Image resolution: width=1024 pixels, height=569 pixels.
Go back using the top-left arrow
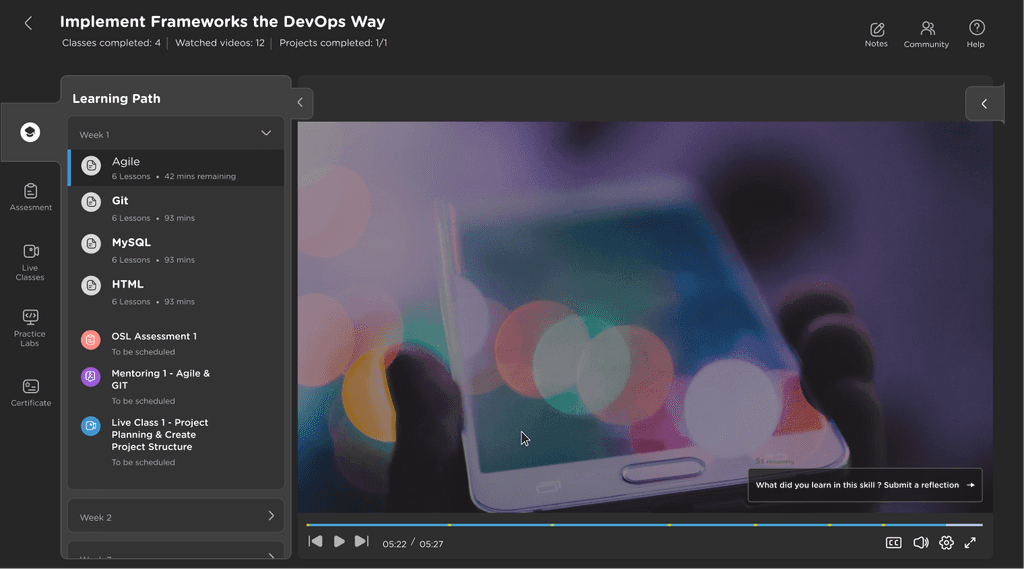coord(28,24)
